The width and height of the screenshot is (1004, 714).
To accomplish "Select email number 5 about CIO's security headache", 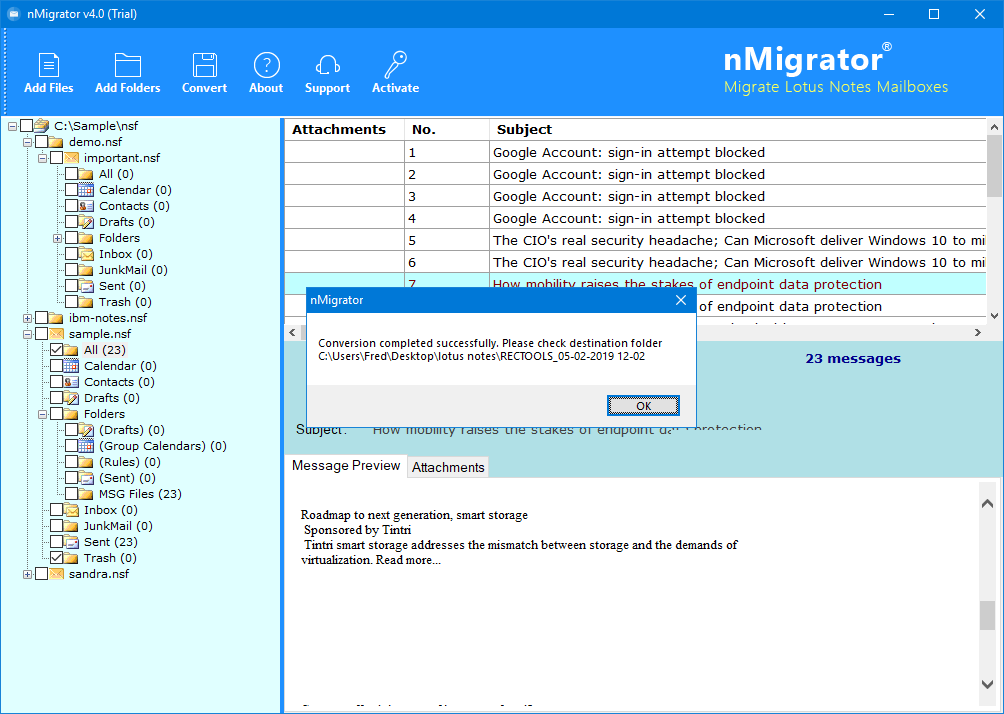I will pos(635,241).
